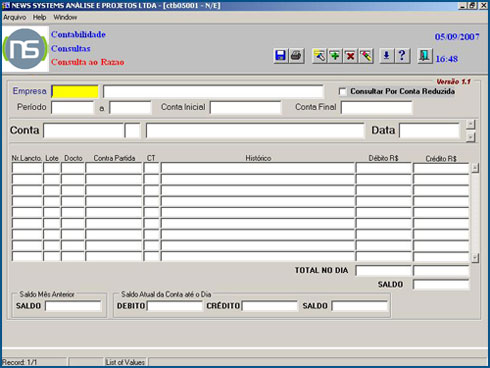Click the Período start date field
Viewport: 490px width, 368px height.
pos(72,108)
